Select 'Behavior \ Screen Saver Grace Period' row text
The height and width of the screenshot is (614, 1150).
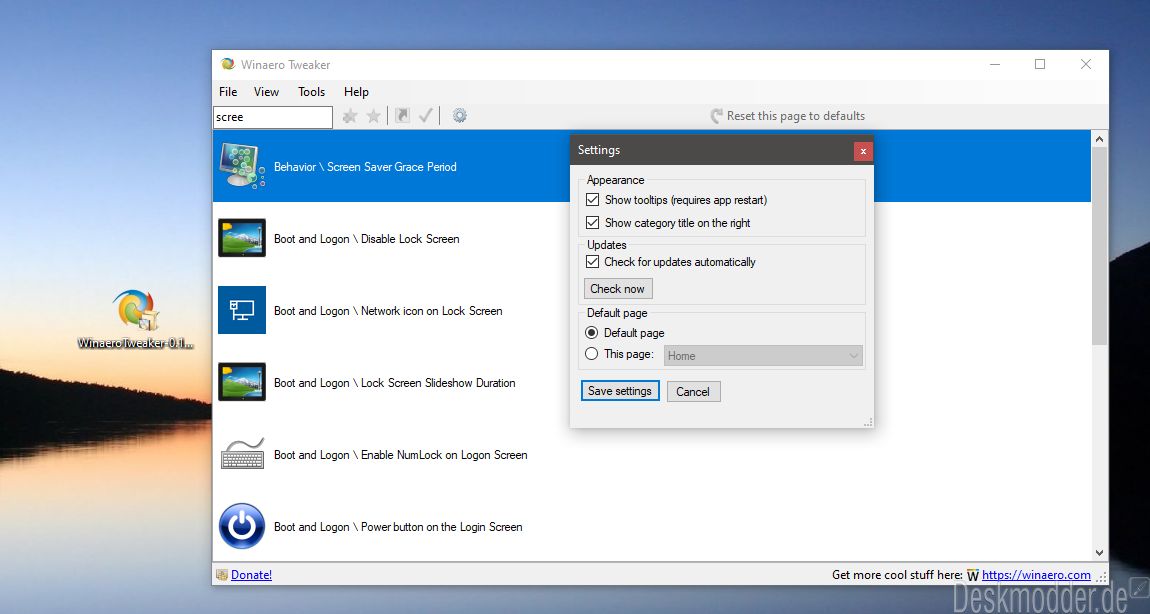coord(365,167)
